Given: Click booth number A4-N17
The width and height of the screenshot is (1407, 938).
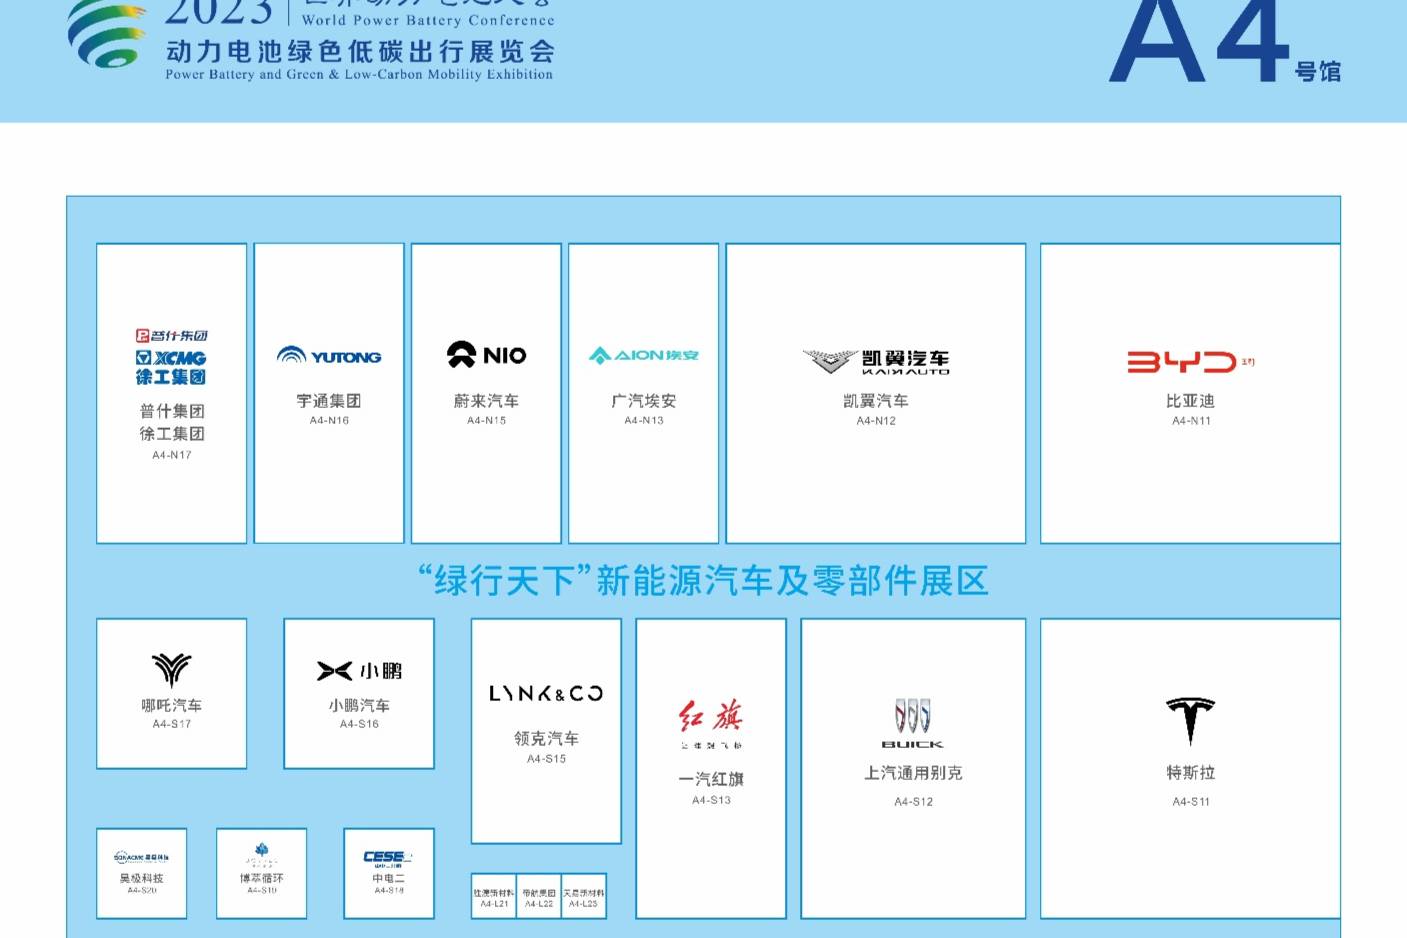Looking at the screenshot, I should pos(172,455).
